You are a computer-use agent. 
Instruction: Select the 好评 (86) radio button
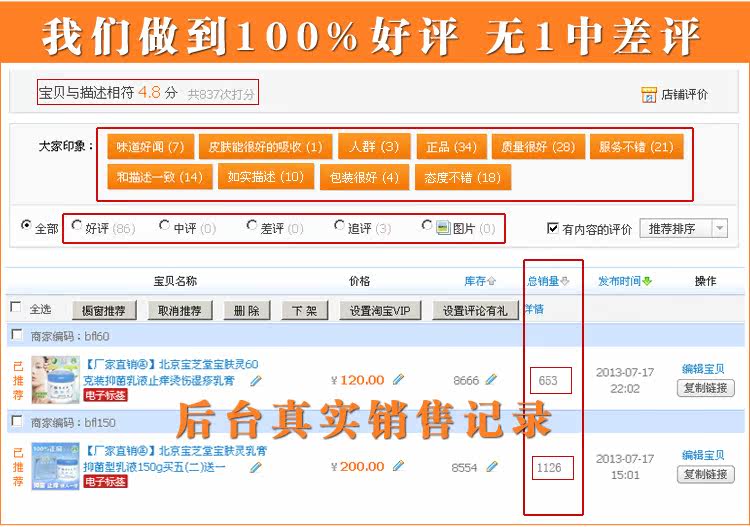tap(76, 225)
